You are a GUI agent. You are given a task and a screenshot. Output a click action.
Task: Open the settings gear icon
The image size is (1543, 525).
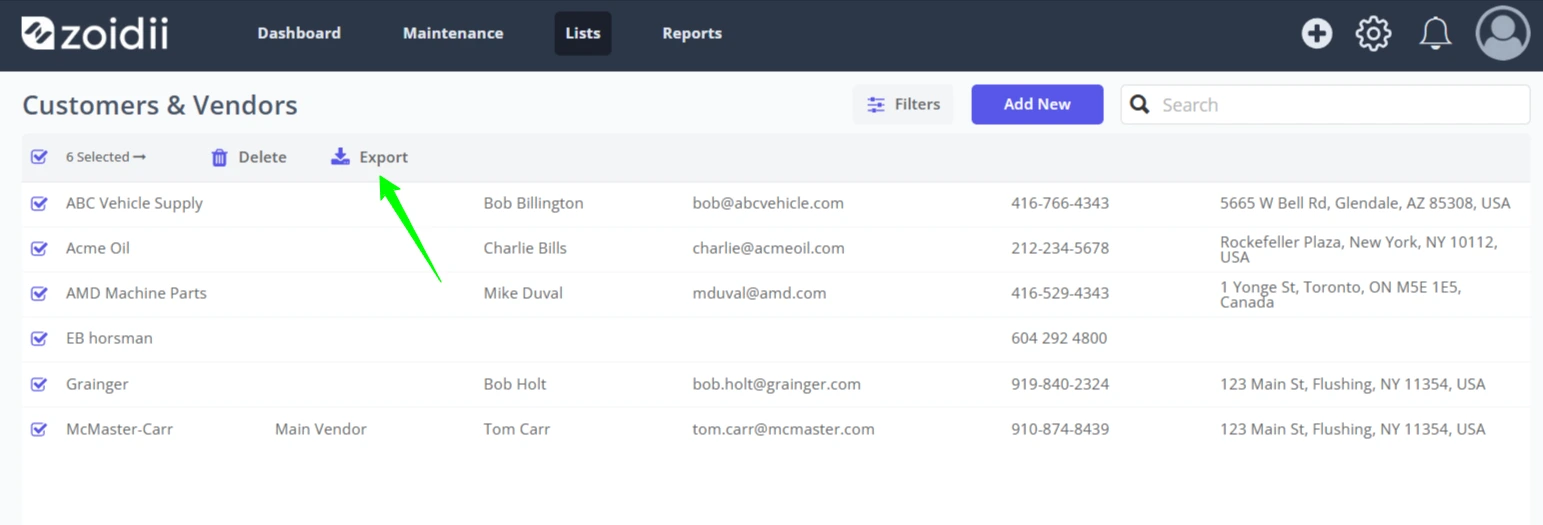point(1373,34)
